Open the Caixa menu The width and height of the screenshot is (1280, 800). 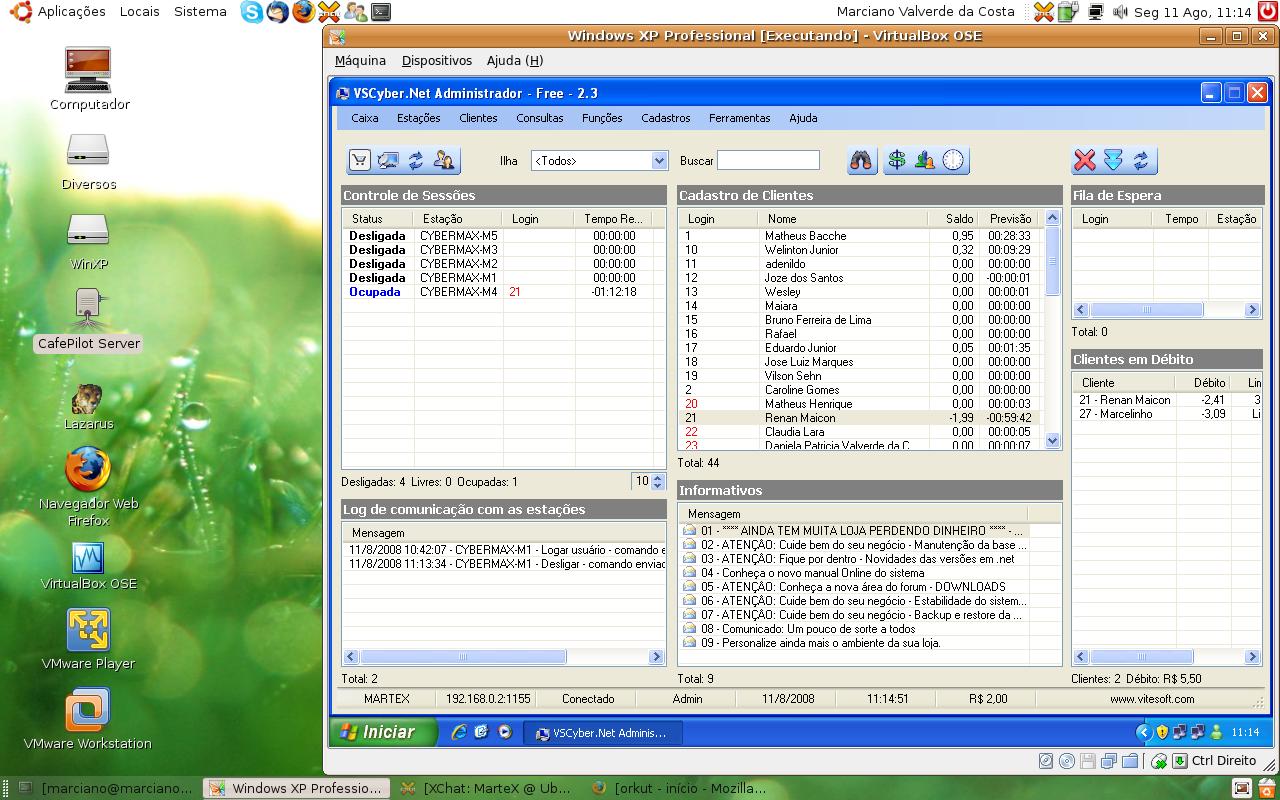pyautogui.click(x=365, y=118)
